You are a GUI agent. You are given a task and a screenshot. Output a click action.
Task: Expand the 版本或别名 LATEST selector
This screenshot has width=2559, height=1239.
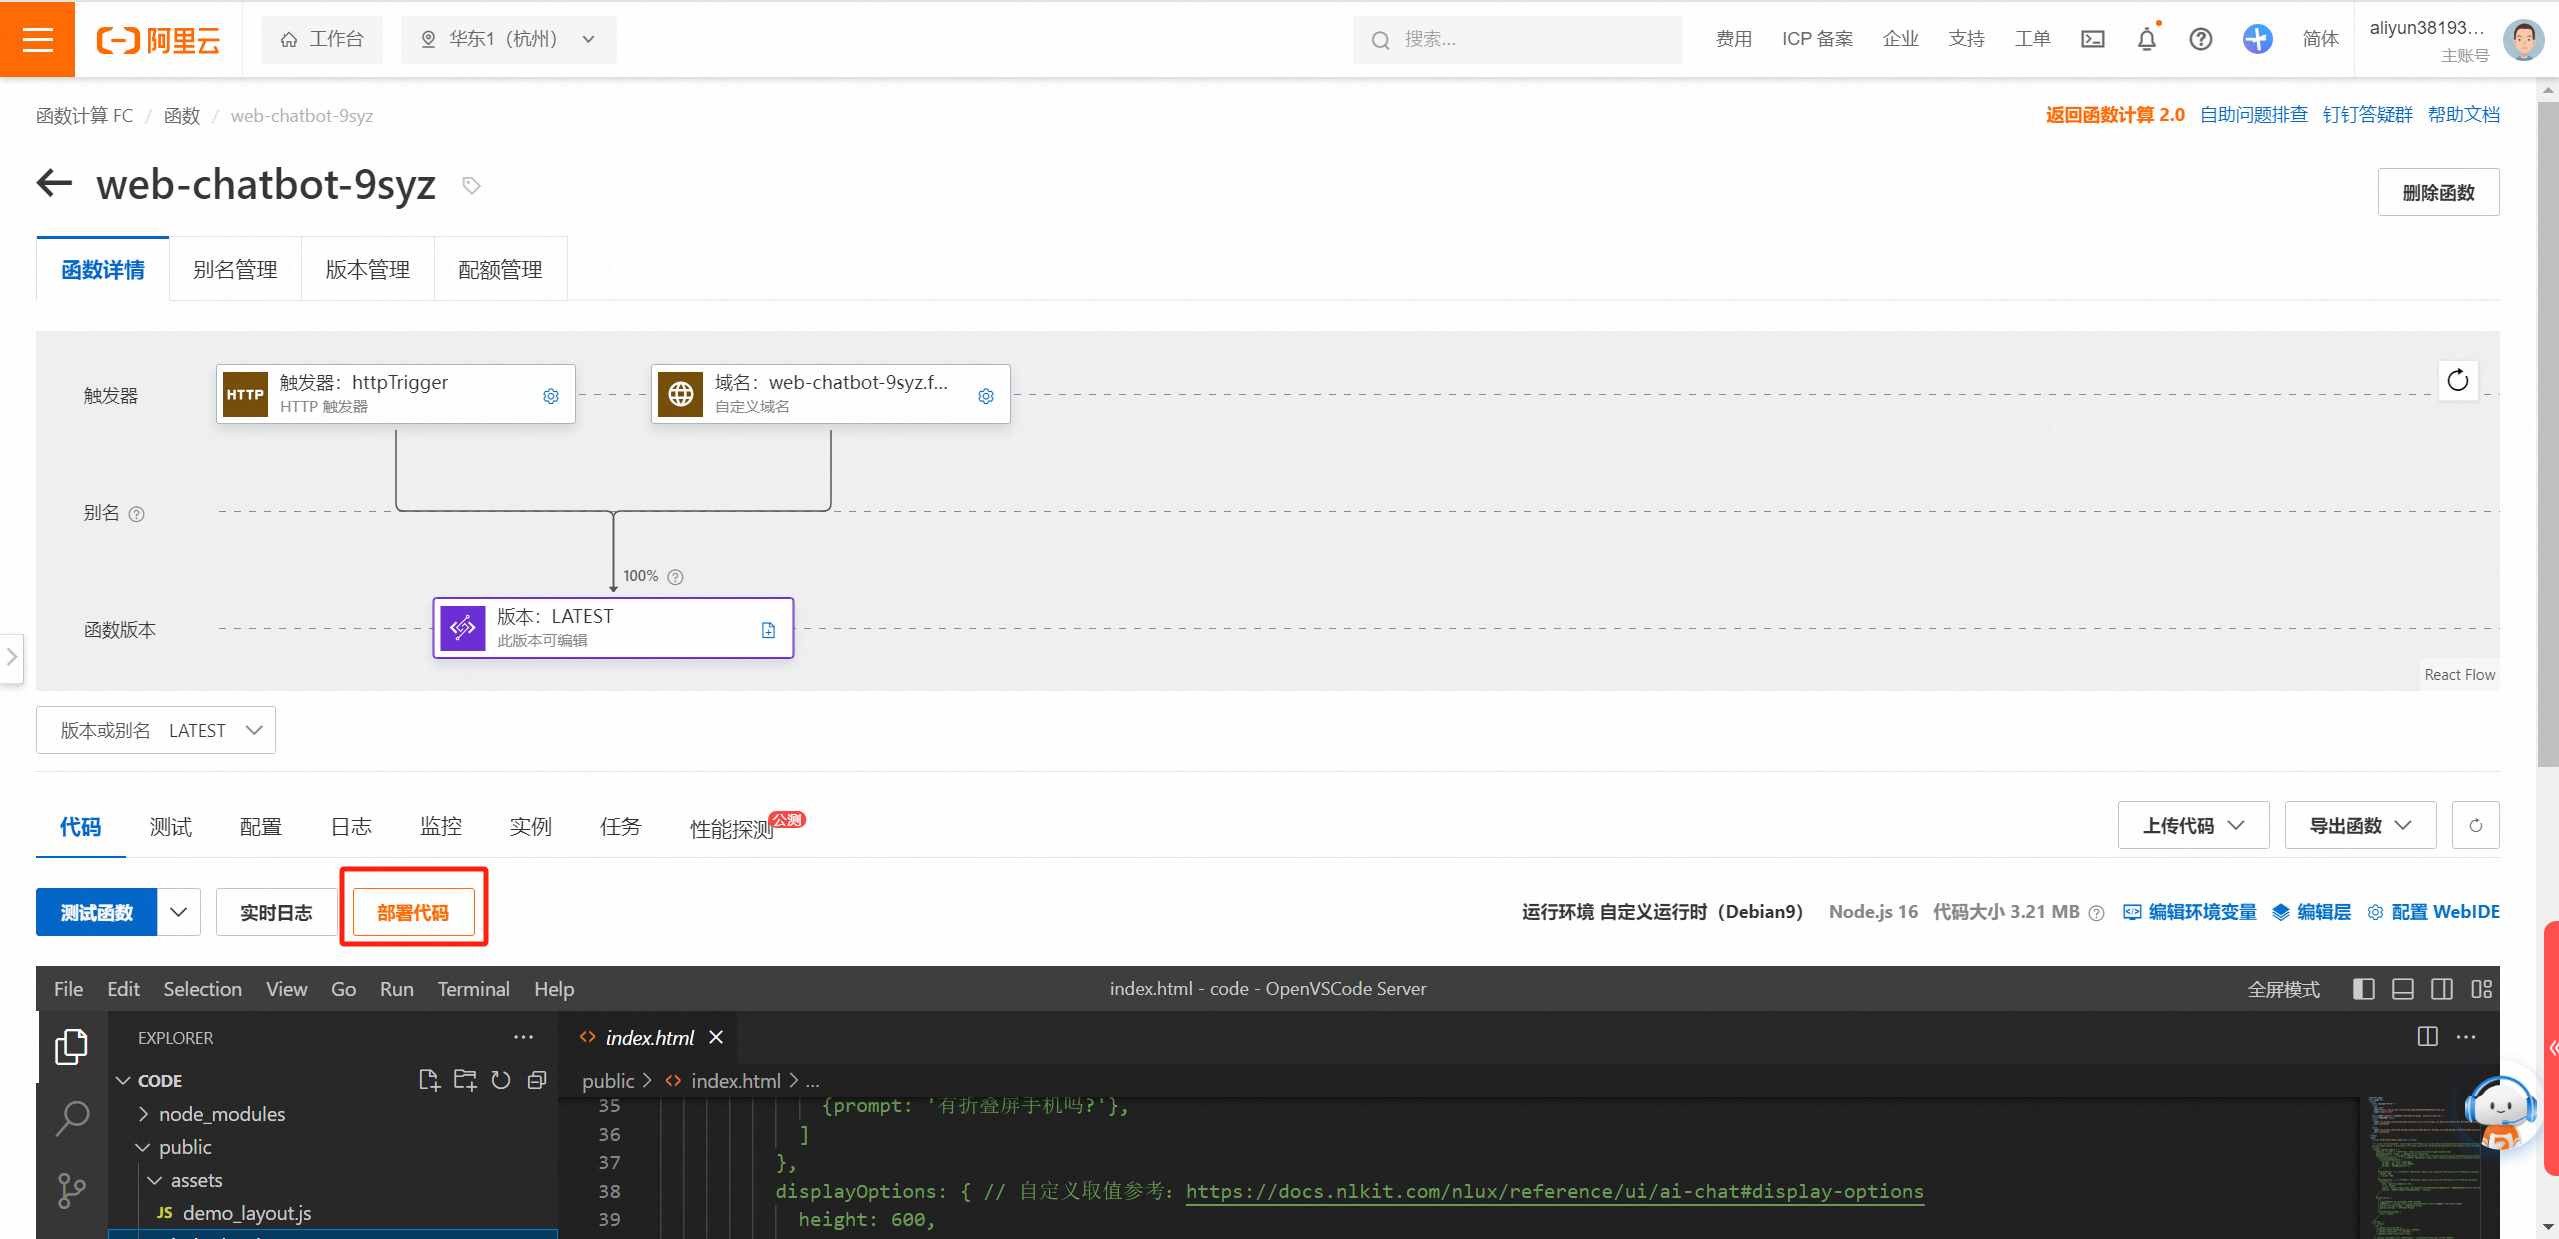pyautogui.click(x=156, y=730)
